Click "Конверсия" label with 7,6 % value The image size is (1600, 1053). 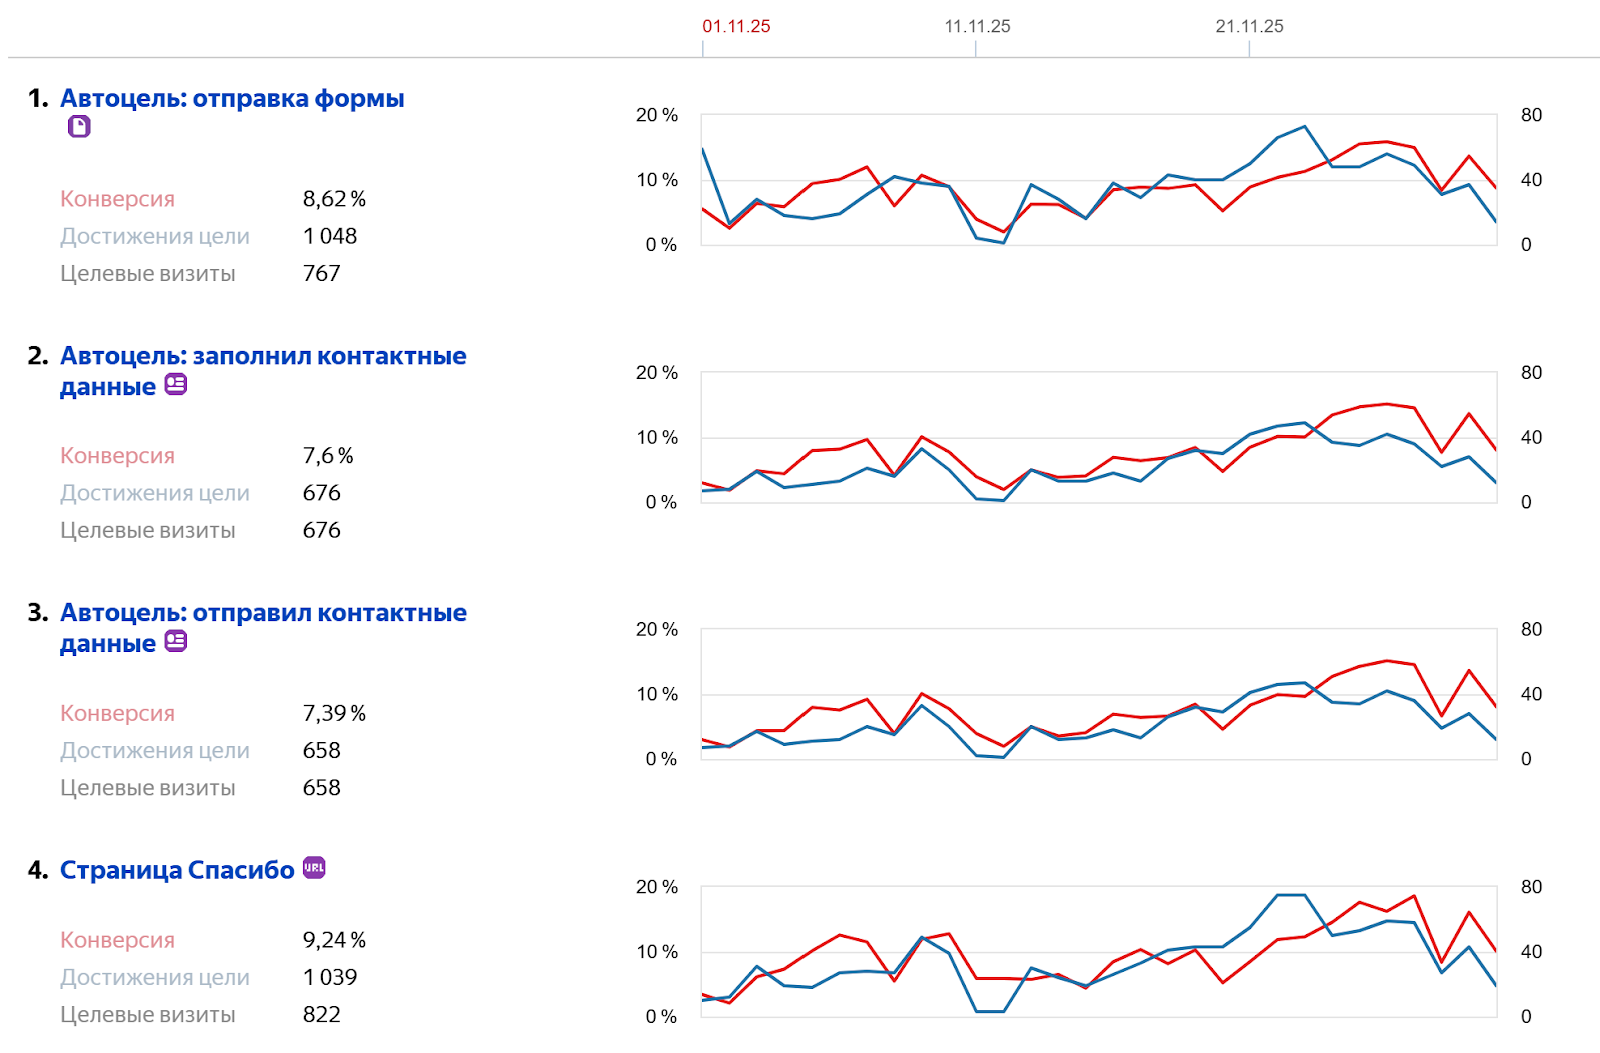coord(117,456)
